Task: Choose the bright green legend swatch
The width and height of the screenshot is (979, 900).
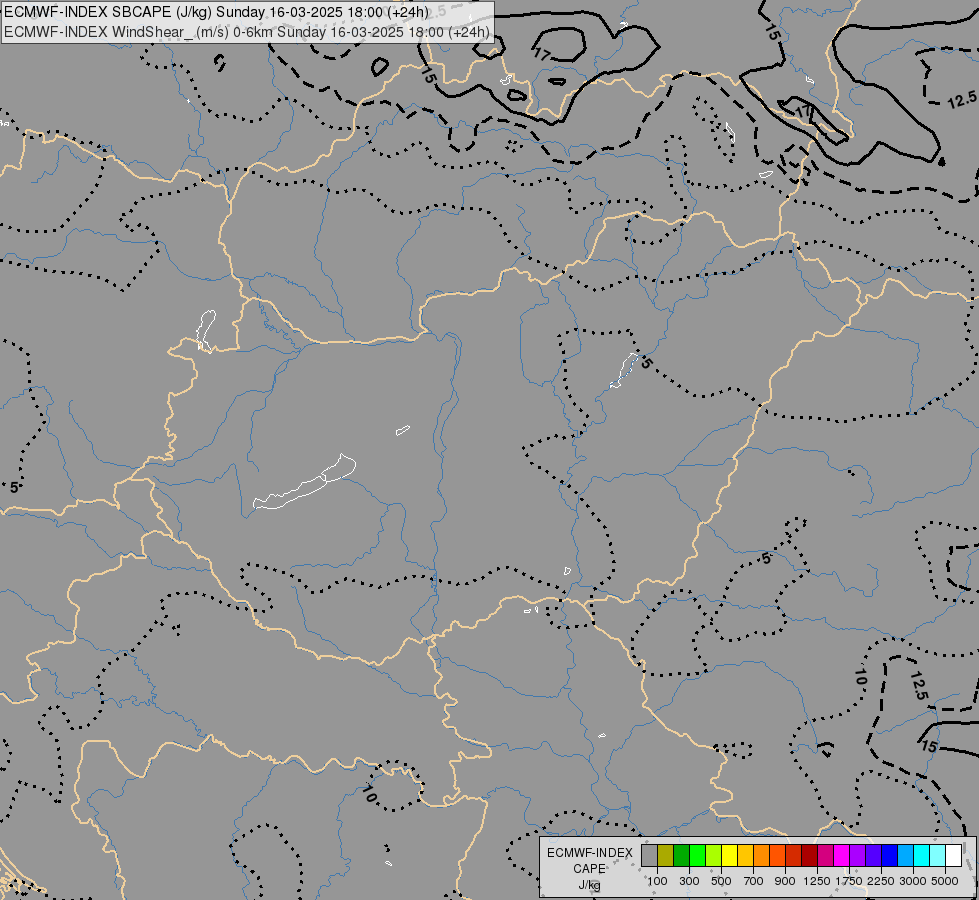Action: [698, 855]
